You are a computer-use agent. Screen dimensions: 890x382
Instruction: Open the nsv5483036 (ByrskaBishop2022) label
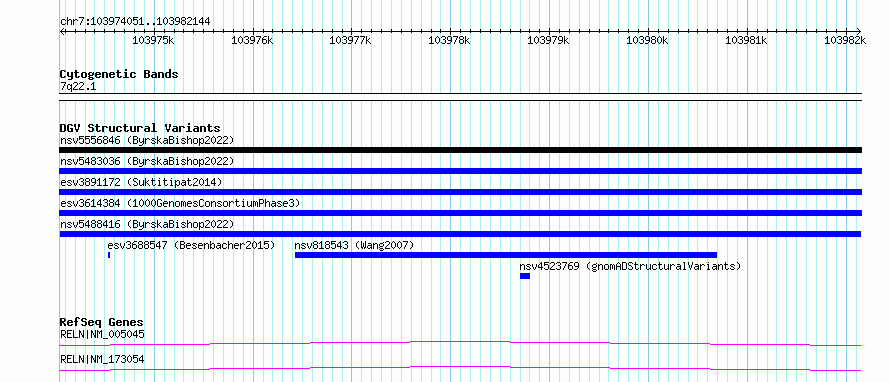coord(147,161)
